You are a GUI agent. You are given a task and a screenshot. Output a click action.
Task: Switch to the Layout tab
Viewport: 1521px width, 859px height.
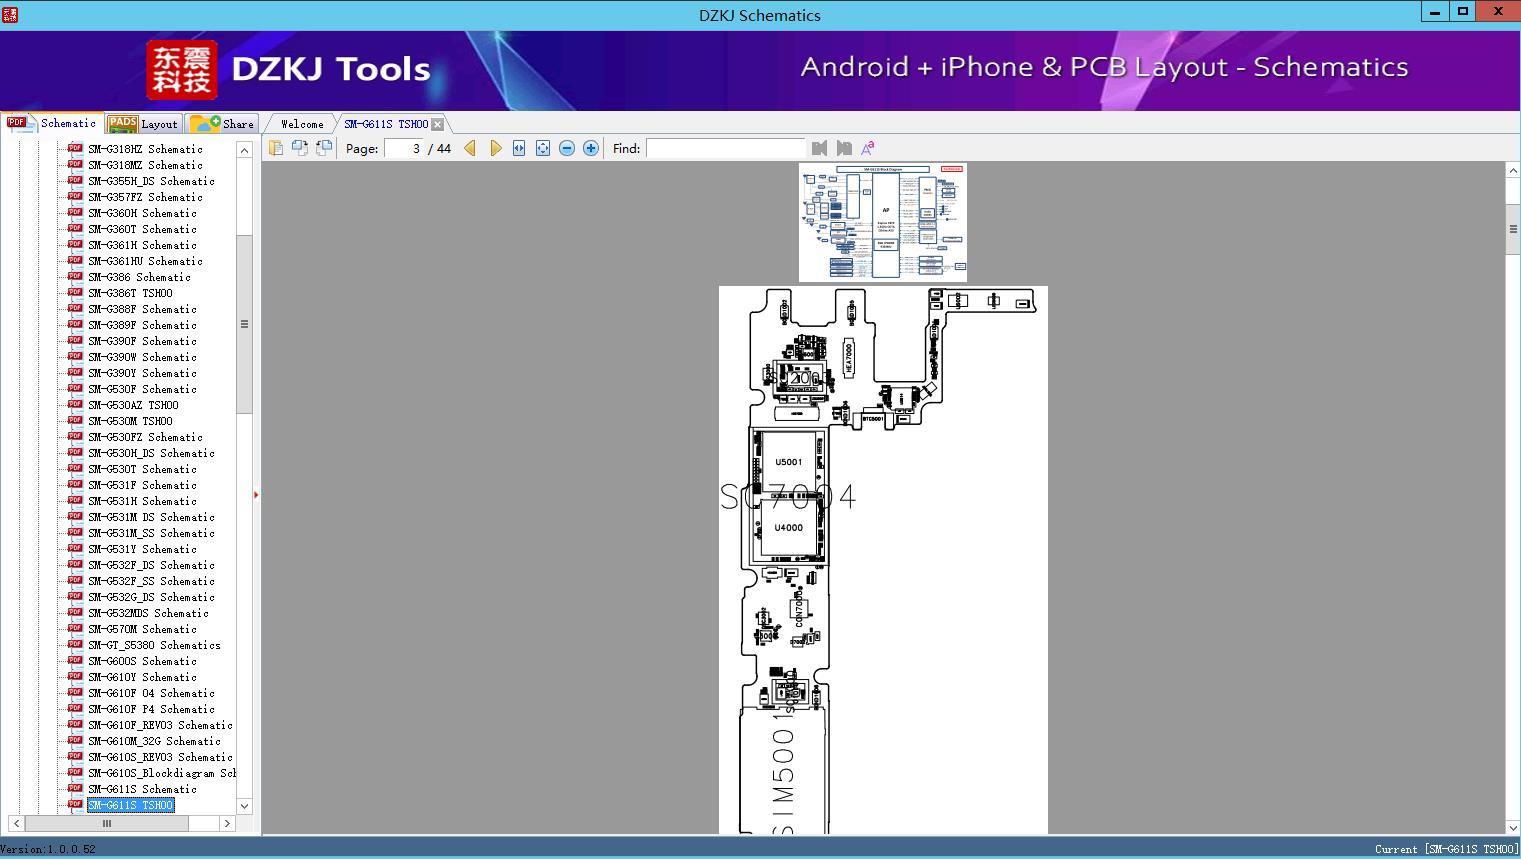pos(143,124)
